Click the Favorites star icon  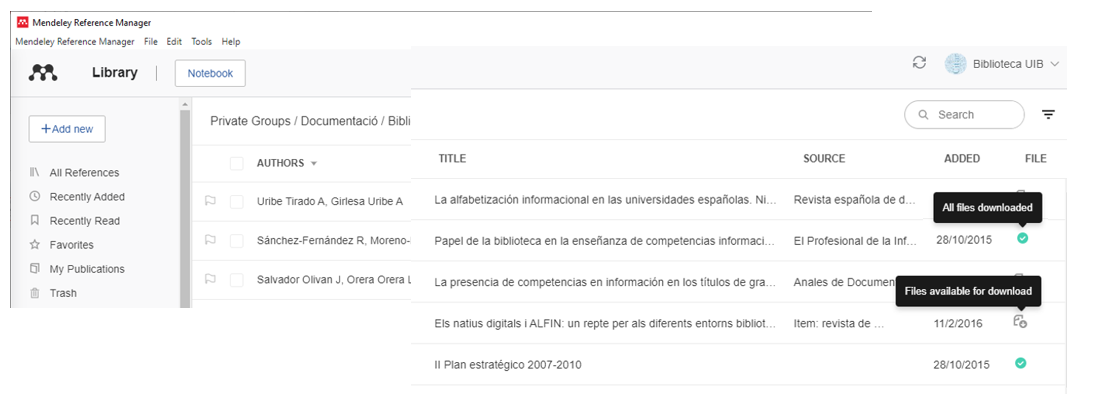tap(34, 245)
